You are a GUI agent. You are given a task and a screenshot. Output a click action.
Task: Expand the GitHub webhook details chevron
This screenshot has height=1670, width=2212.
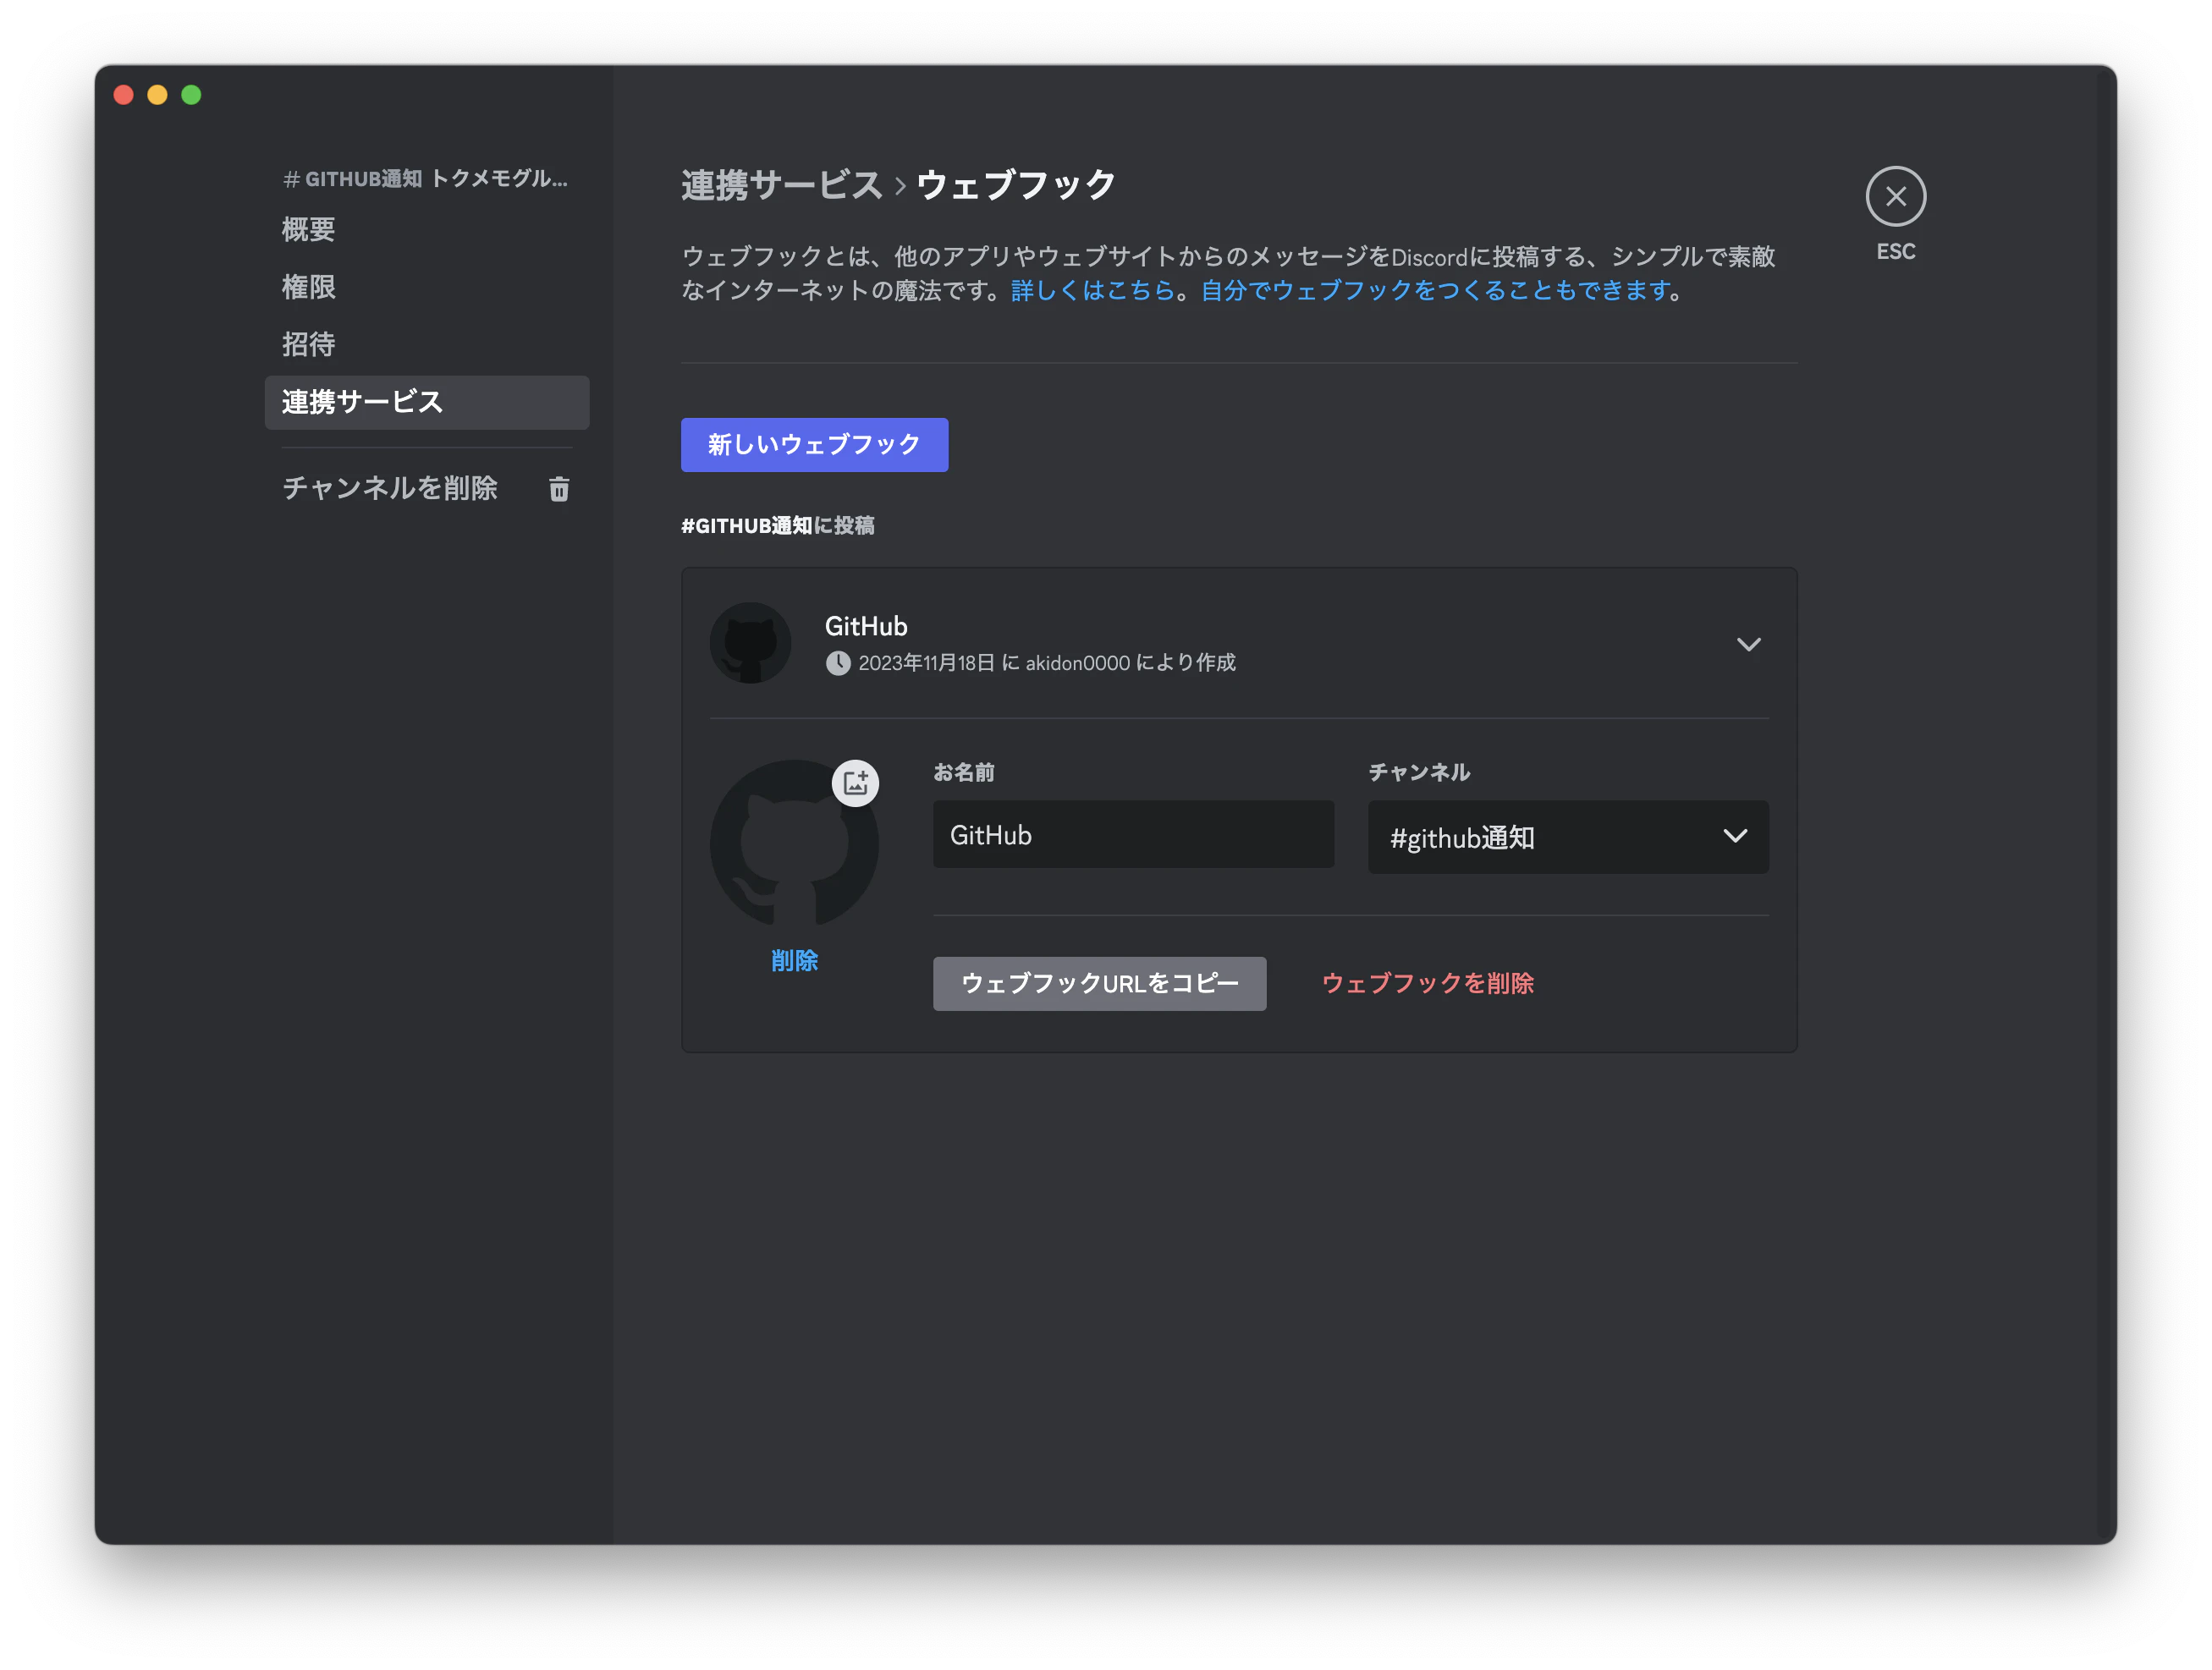[x=1749, y=644]
